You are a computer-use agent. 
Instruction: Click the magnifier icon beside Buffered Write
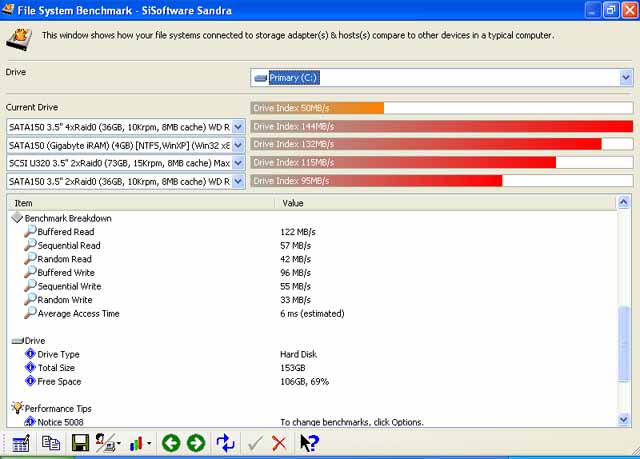point(30,272)
